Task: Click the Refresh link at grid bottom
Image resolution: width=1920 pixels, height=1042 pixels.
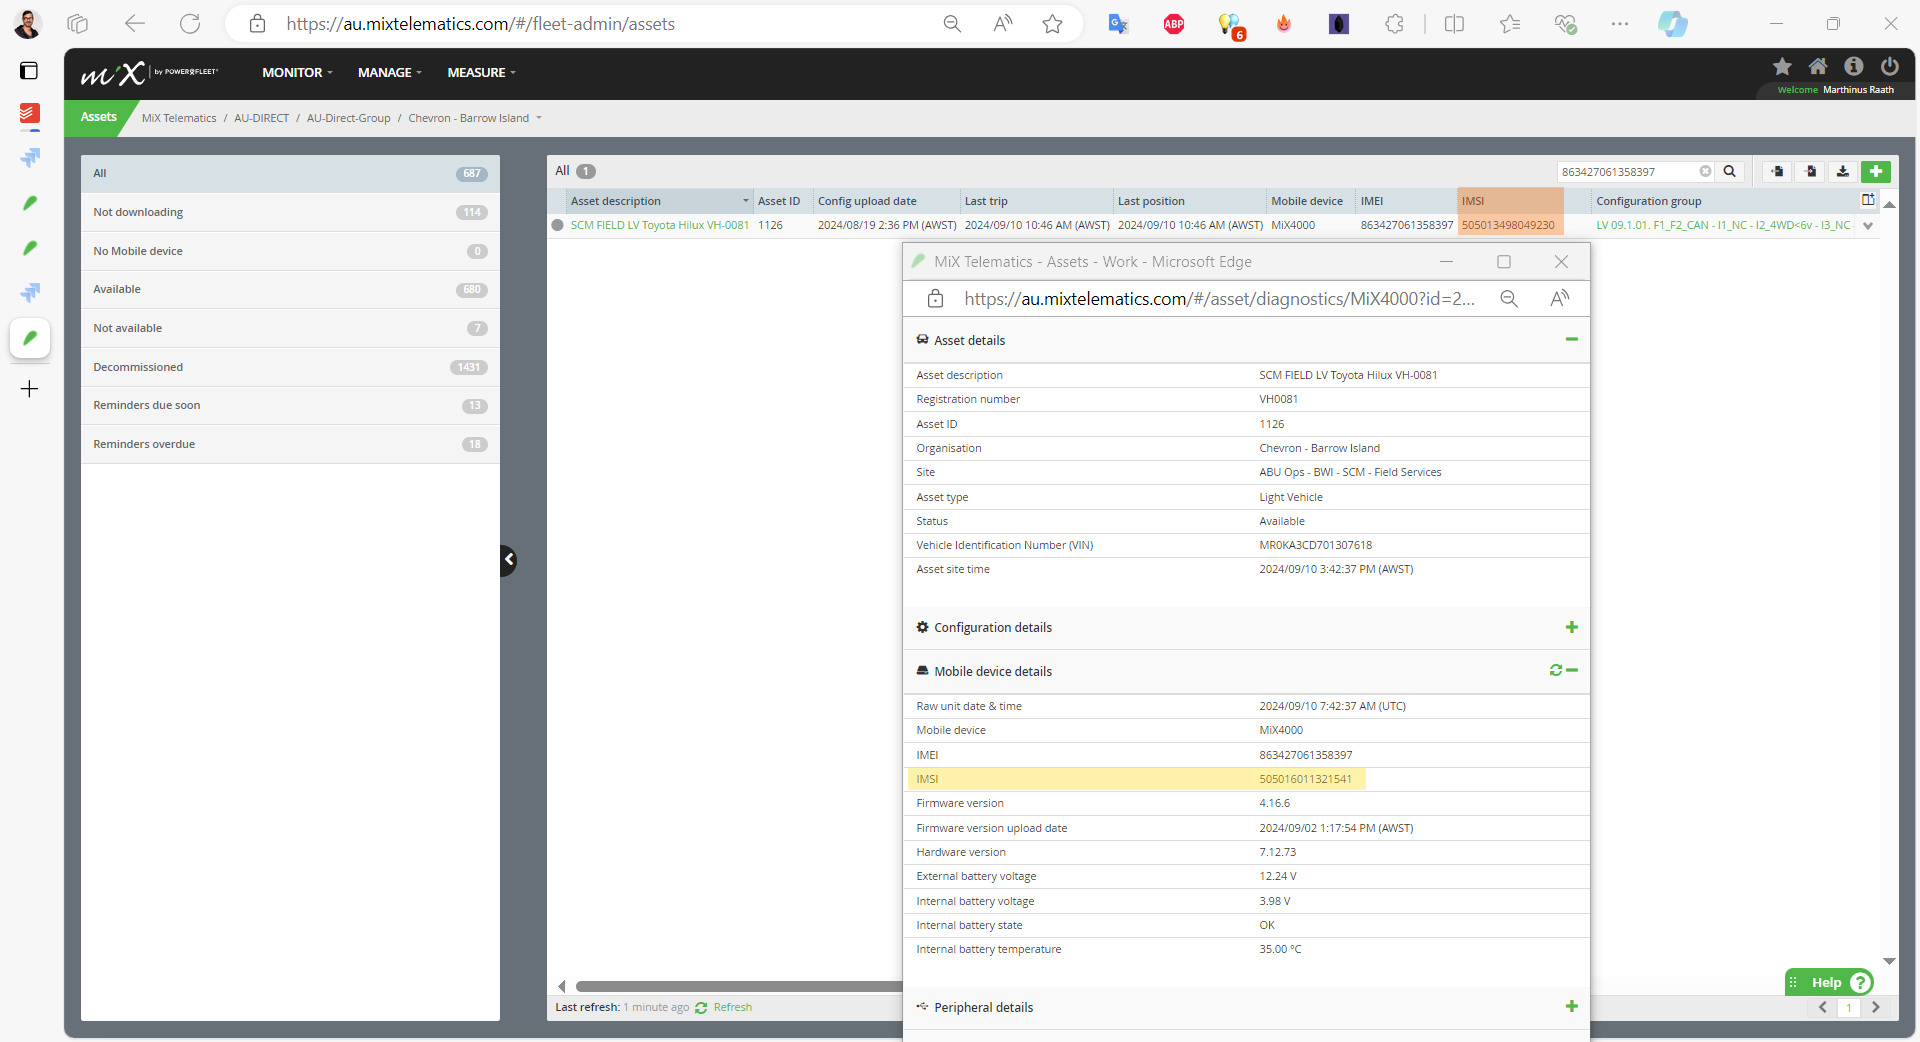Action: 732,1008
